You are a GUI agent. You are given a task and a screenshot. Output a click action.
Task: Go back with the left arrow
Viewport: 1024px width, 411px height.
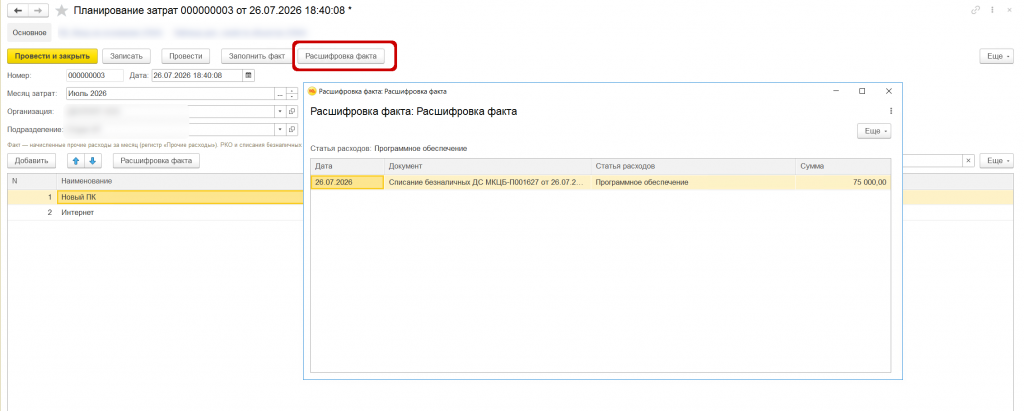[x=18, y=10]
